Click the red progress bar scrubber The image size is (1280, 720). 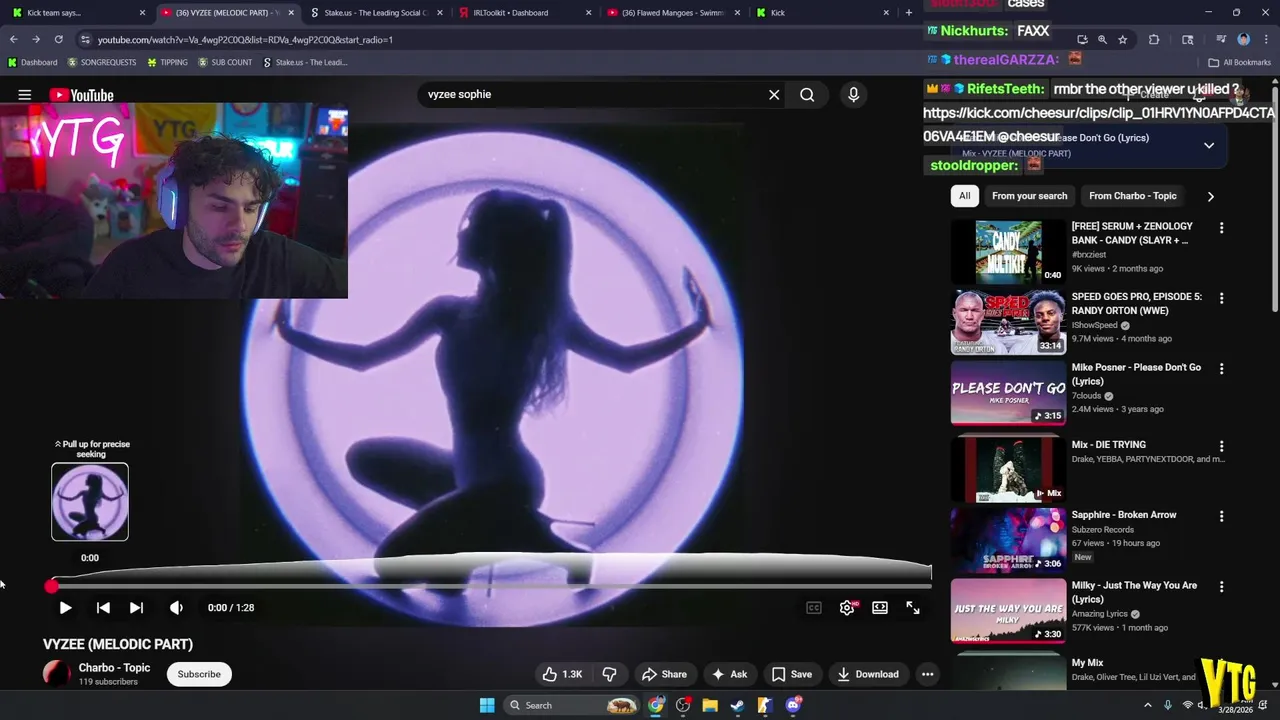click(x=52, y=586)
